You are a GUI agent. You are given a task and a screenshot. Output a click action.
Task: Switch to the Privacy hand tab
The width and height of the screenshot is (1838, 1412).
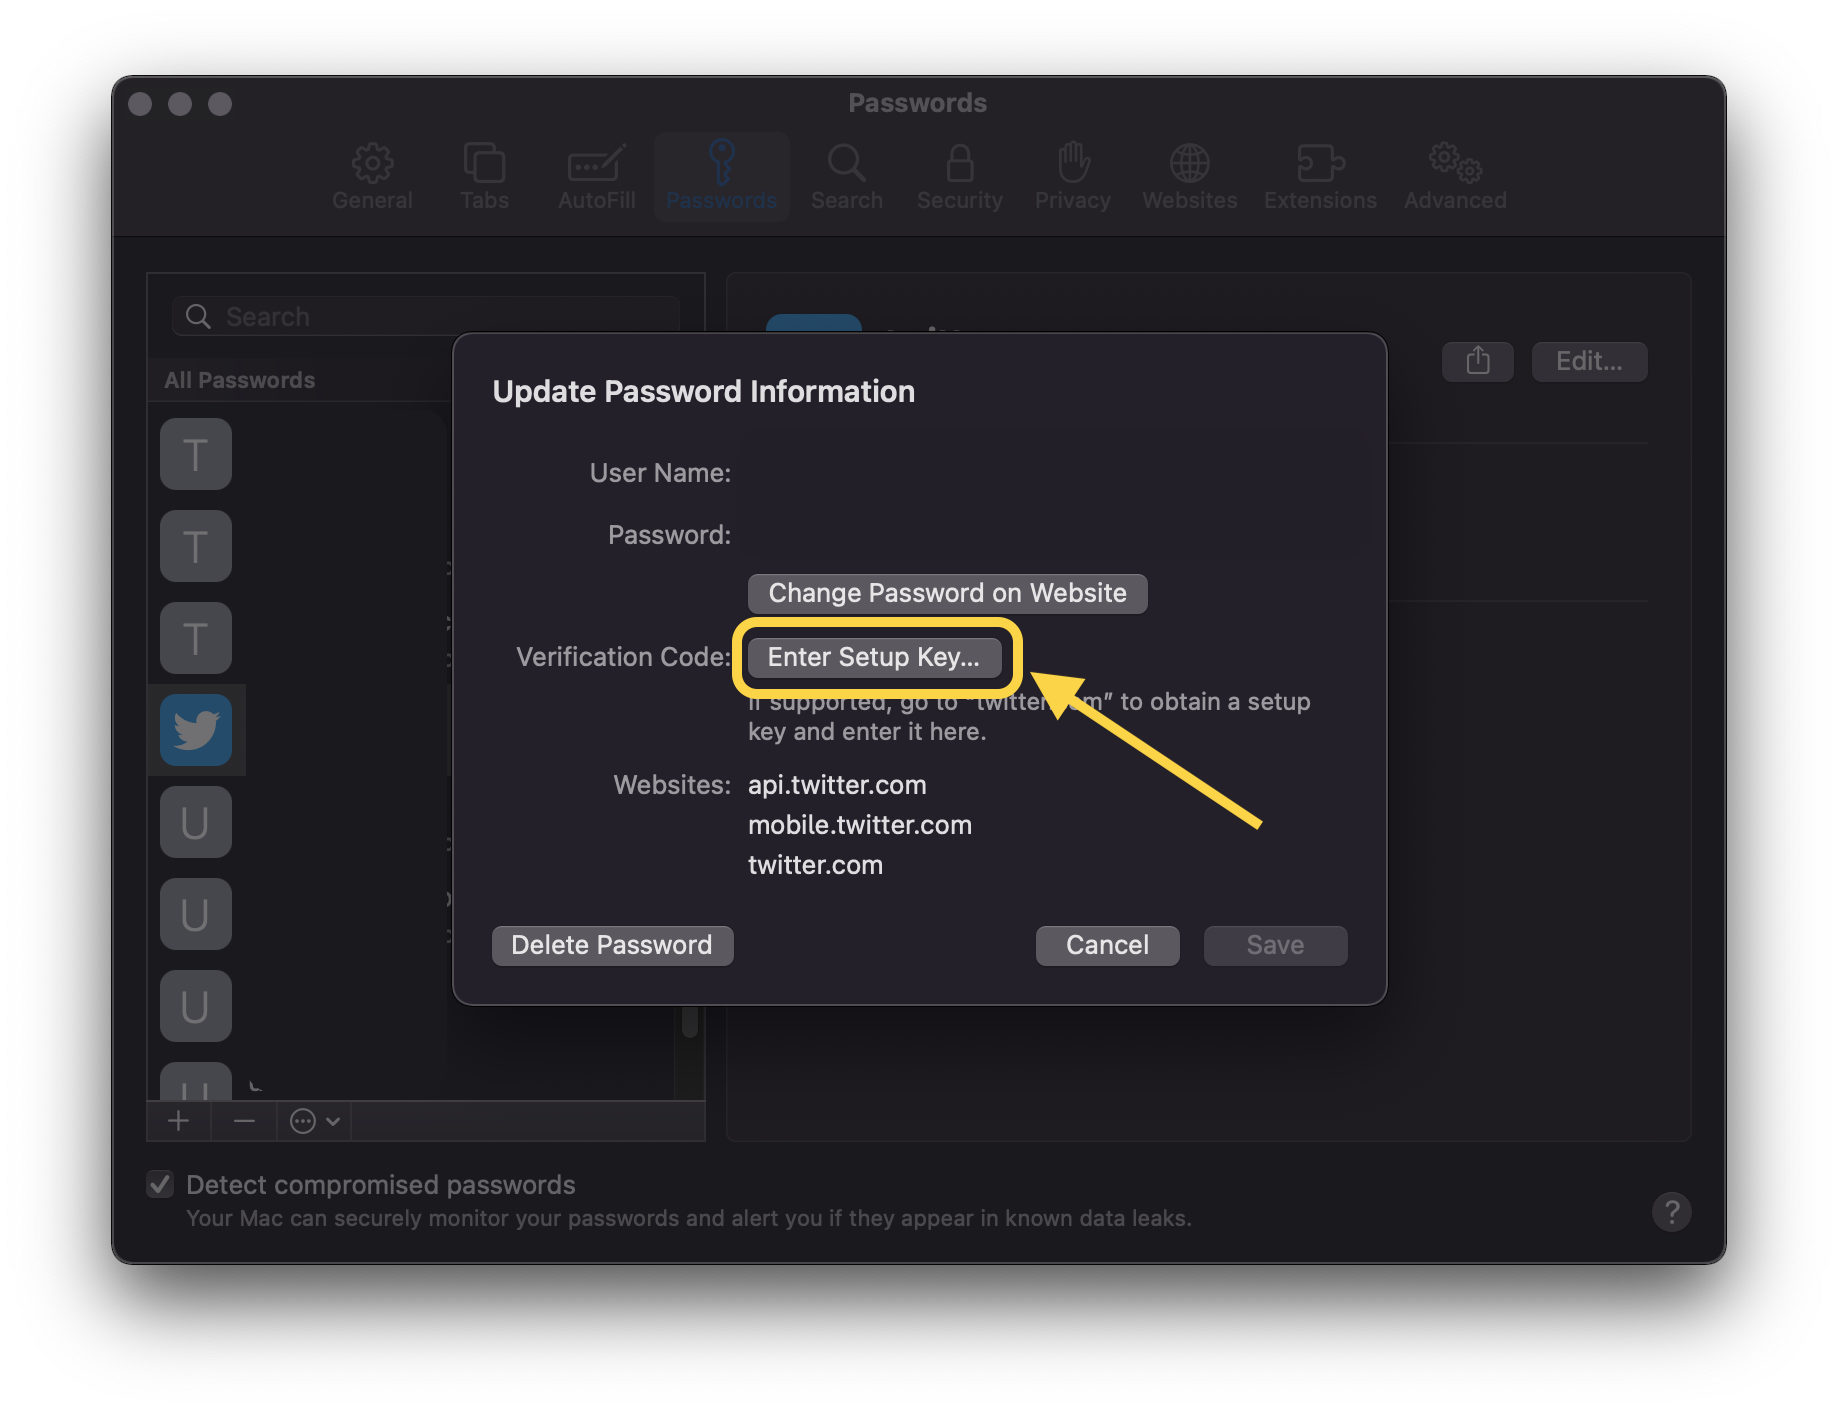tap(1072, 177)
